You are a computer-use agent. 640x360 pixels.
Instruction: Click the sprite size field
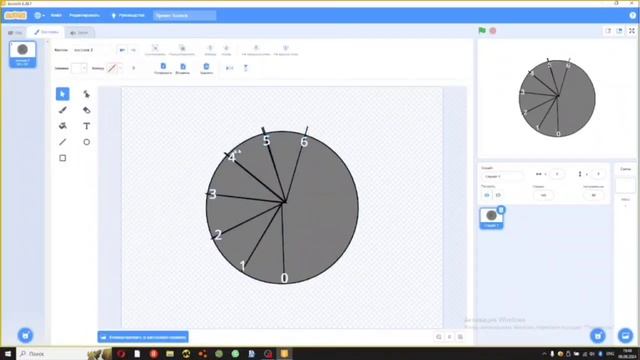[543, 195]
